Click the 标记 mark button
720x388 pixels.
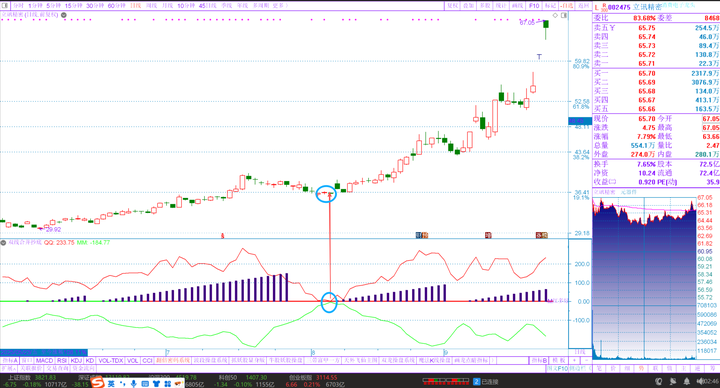point(551,6)
